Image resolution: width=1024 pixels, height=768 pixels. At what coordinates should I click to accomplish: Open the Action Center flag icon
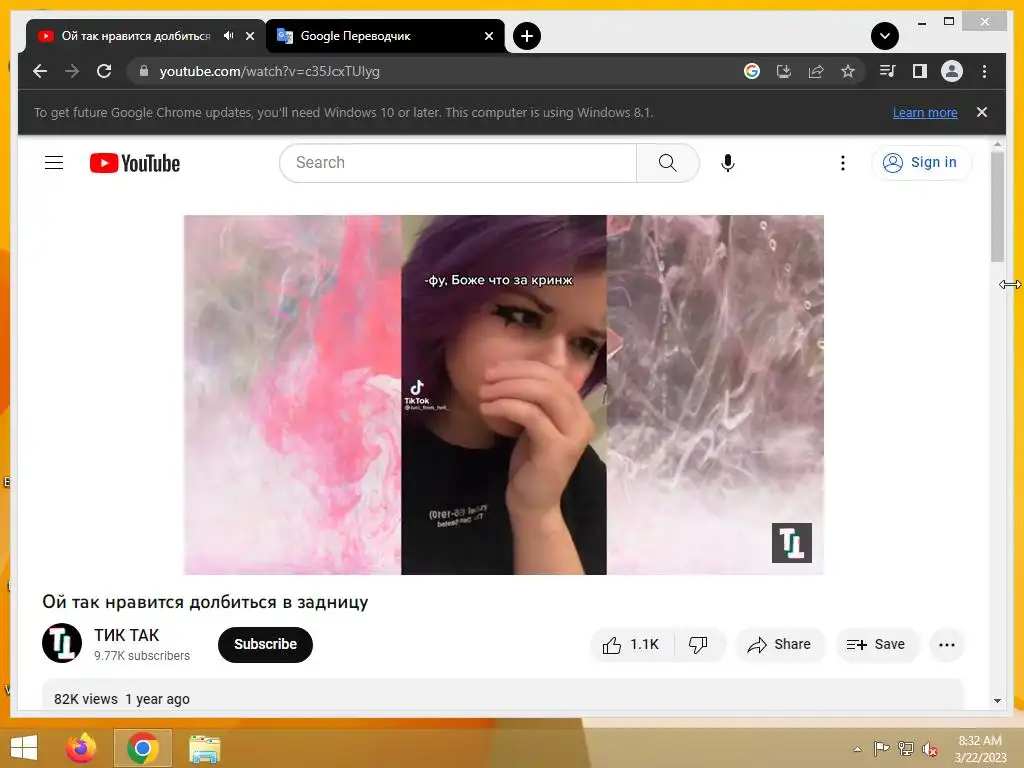pyautogui.click(x=882, y=749)
